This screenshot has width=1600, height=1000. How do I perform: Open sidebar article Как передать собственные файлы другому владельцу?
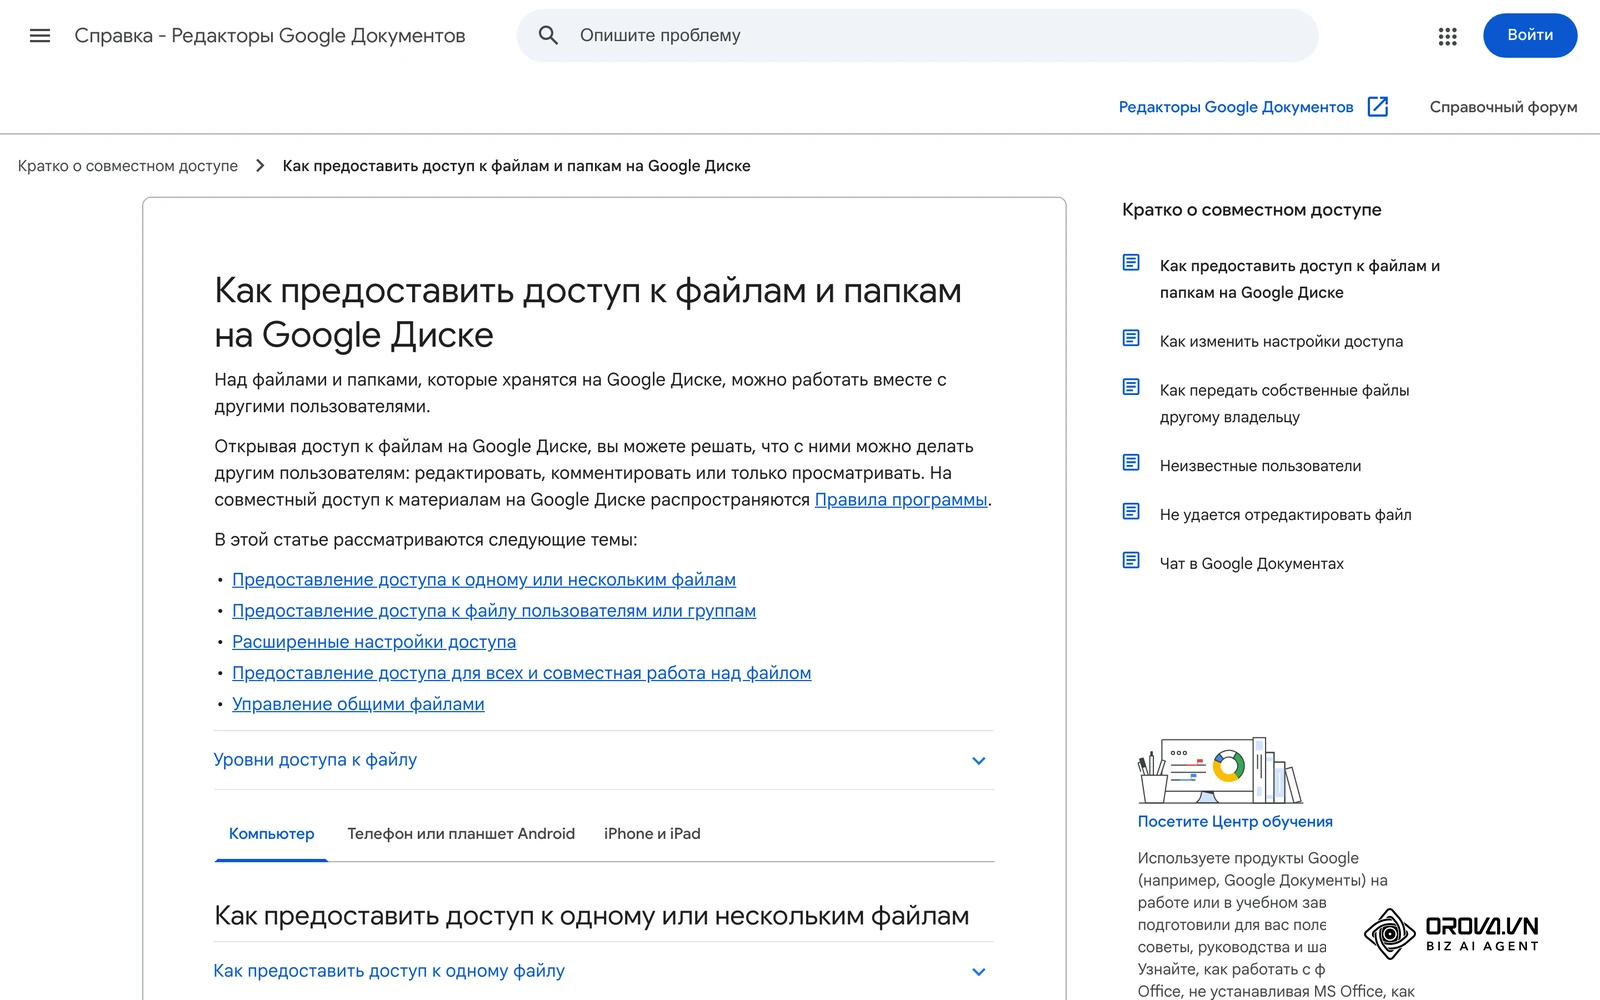coord(1284,404)
